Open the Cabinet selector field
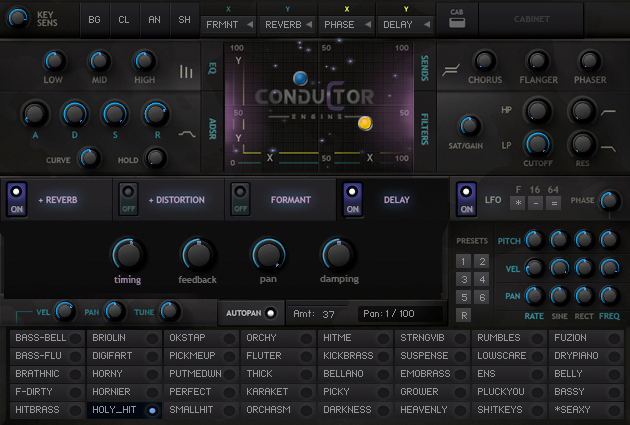The width and height of the screenshot is (630, 425). (531, 19)
